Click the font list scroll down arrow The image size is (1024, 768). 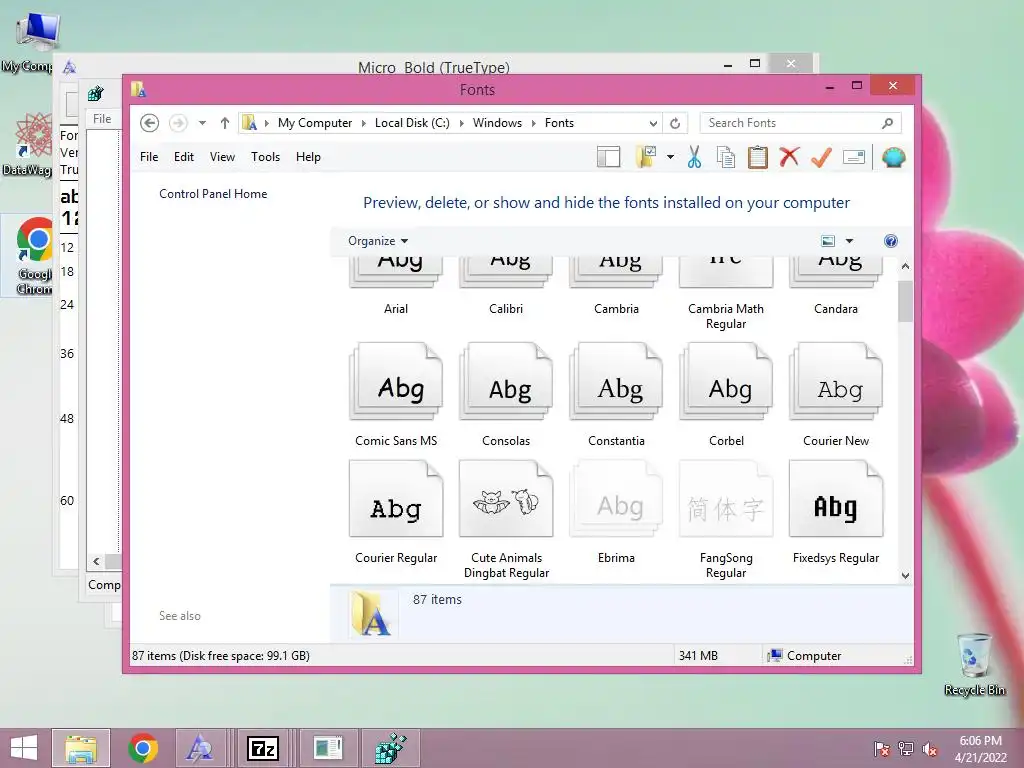click(x=905, y=575)
